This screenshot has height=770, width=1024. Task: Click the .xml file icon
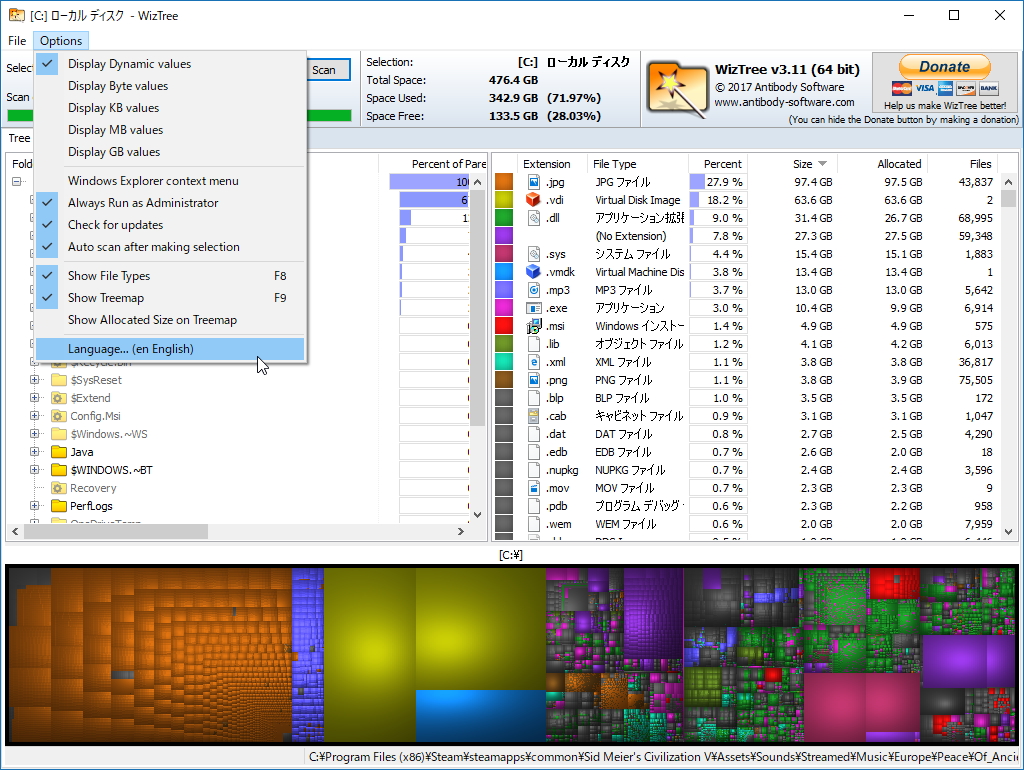tap(534, 362)
